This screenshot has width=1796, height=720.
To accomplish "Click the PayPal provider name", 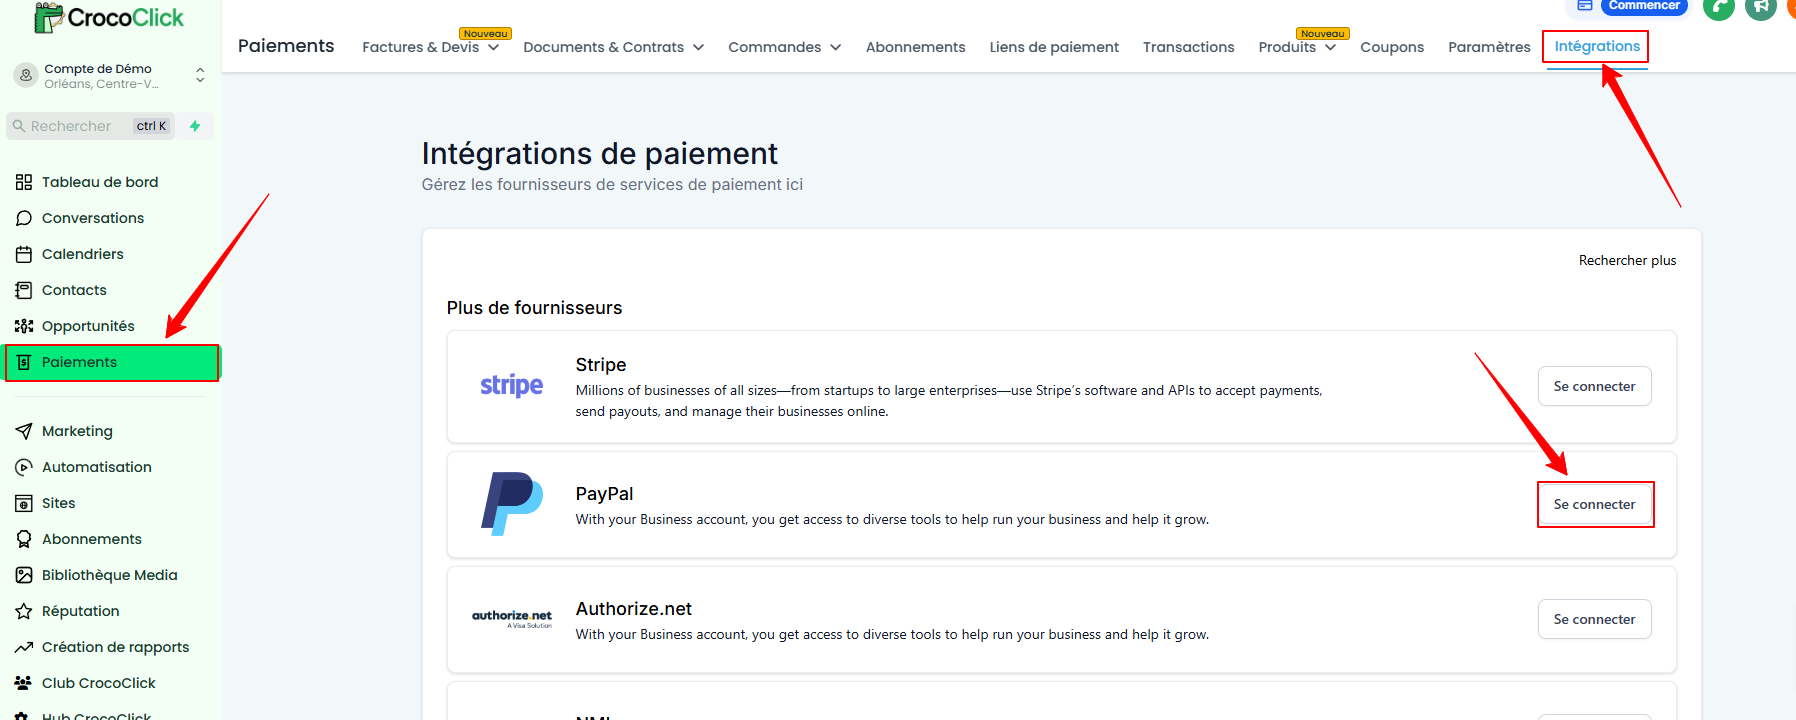I will click(604, 494).
